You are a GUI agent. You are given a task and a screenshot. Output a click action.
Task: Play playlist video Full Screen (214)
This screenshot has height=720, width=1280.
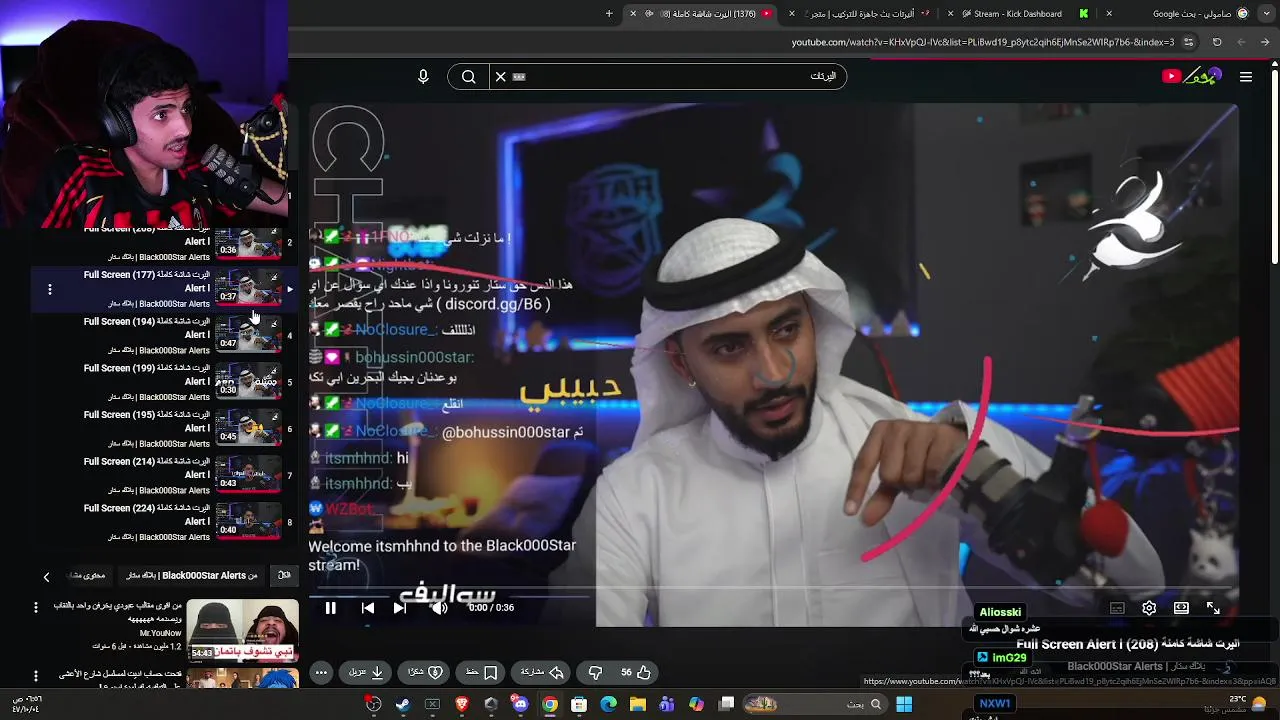click(x=247, y=475)
